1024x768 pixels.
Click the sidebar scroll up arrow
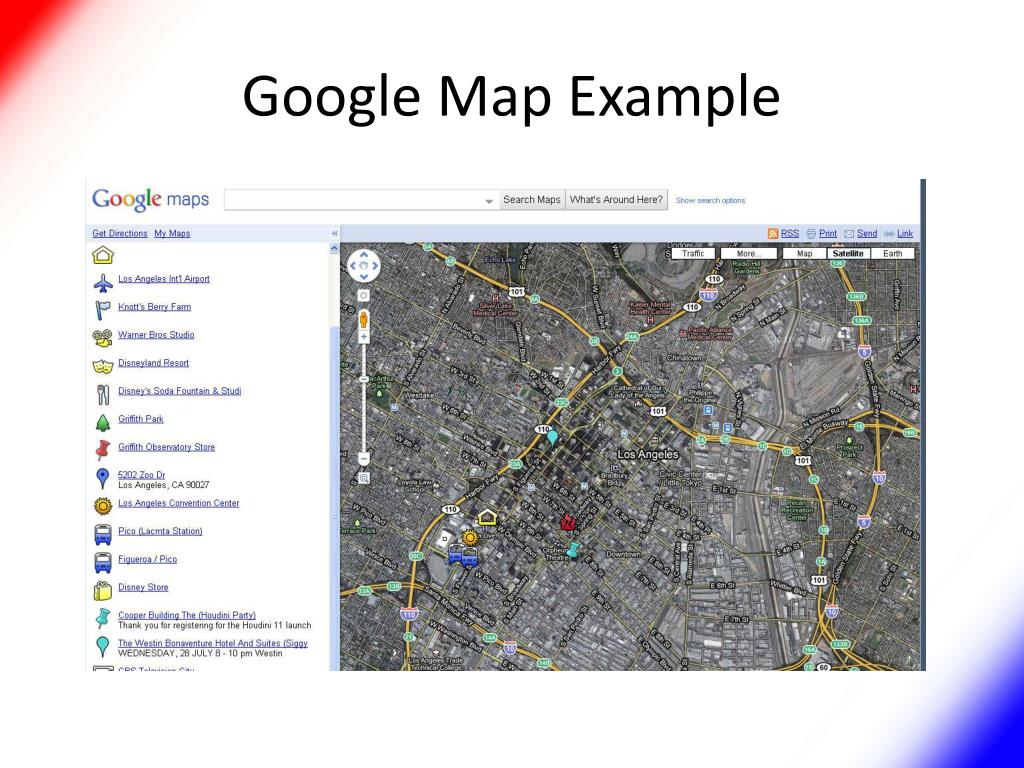[x=334, y=249]
